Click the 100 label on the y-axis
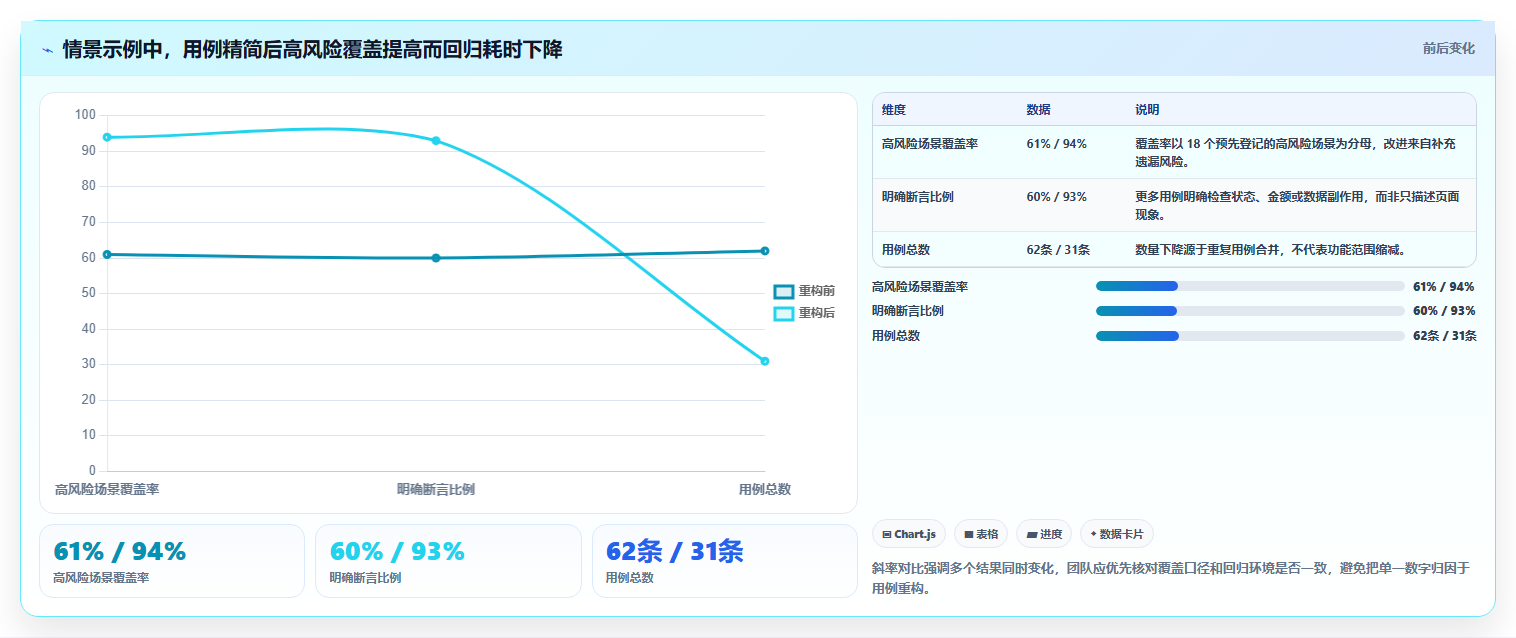1516x638 pixels. coord(85,115)
